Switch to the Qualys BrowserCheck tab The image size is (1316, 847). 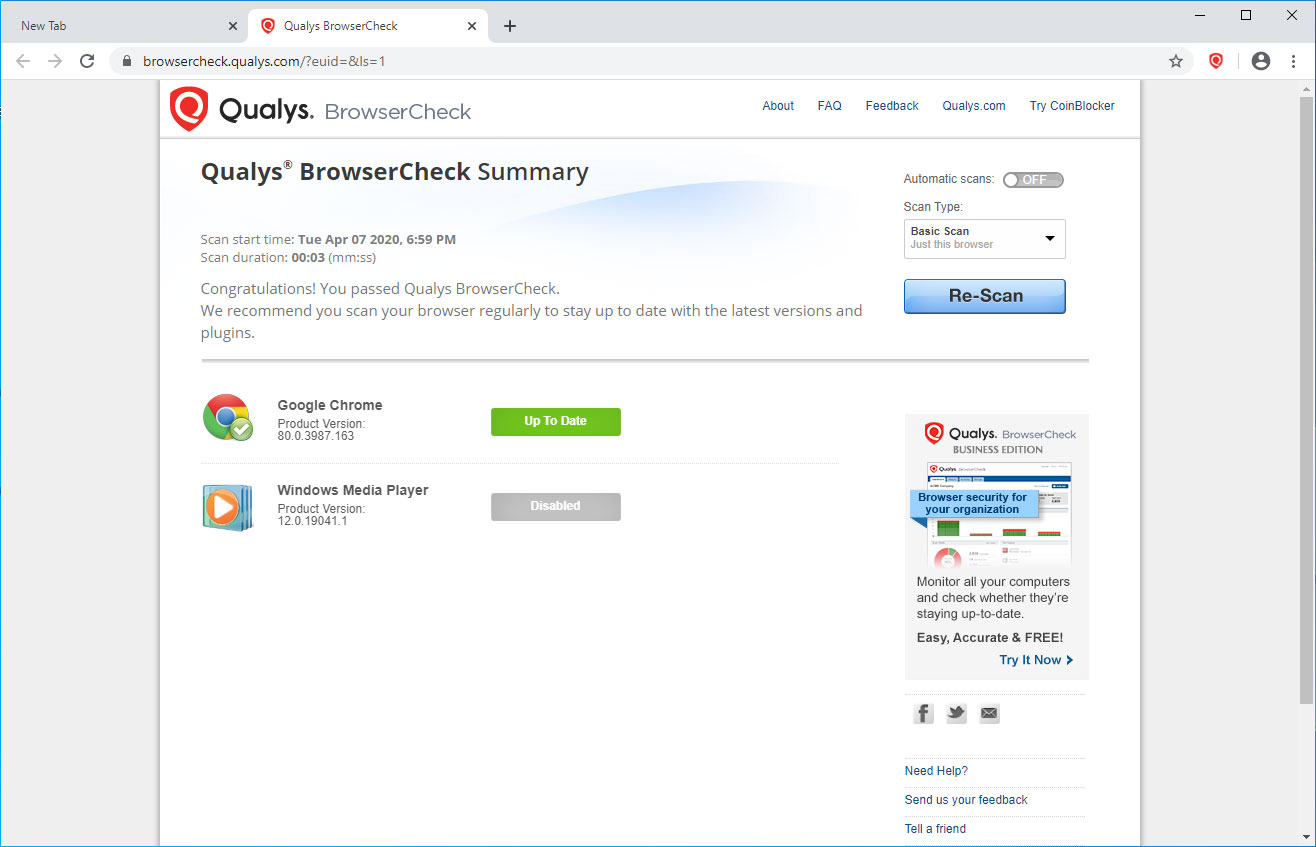(368, 26)
